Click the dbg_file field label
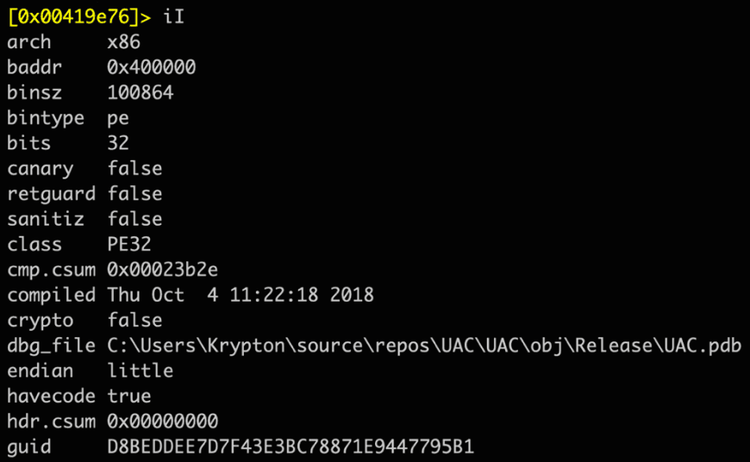Image resolution: width=750 pixels, height=462 pixels. tap(50, 345)
